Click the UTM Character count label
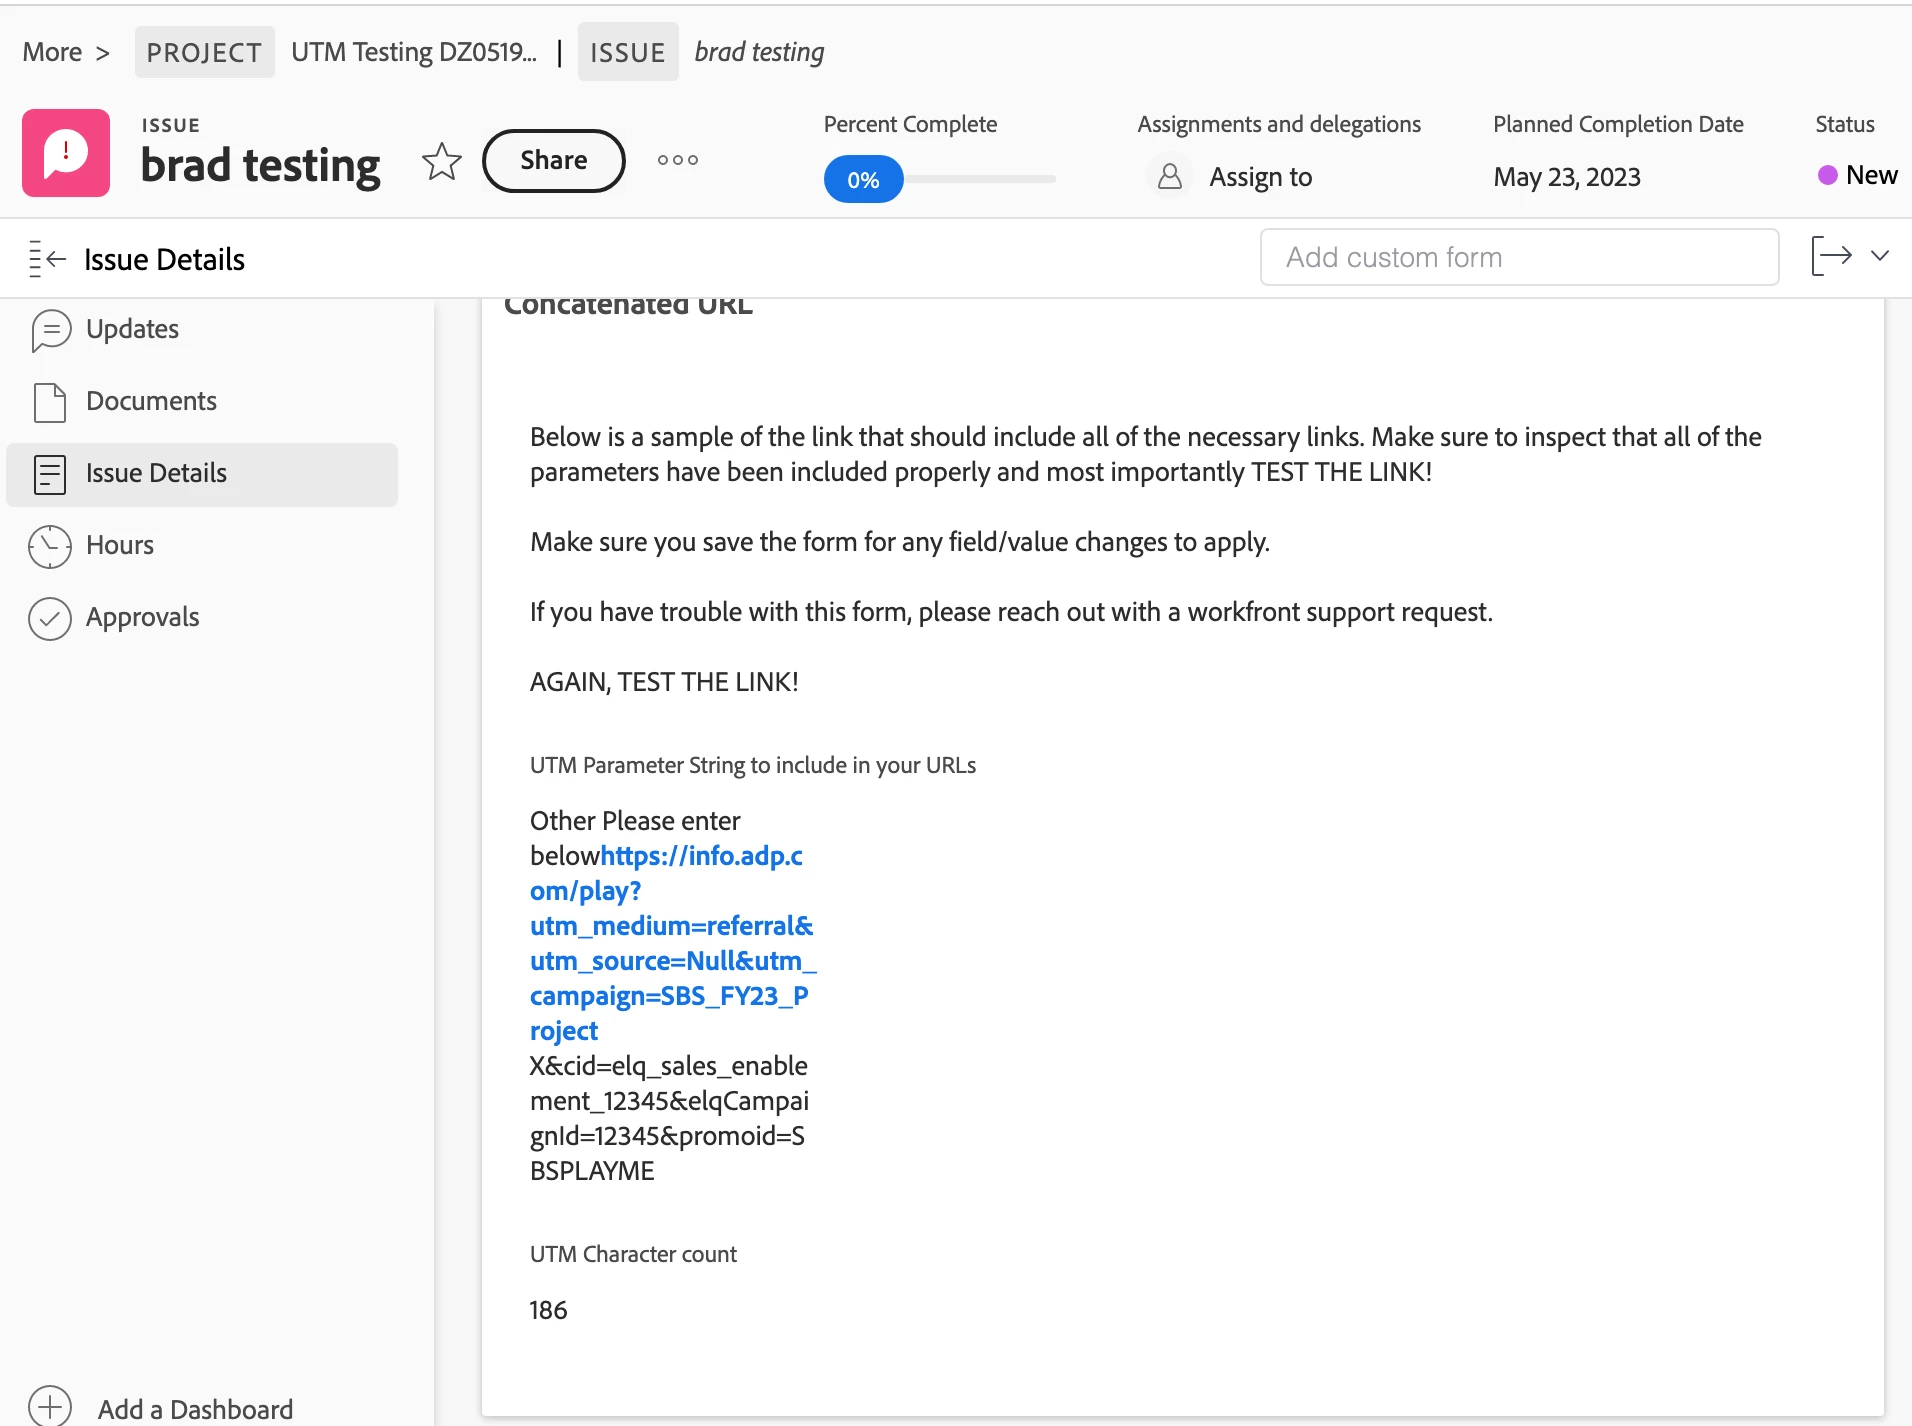The width and height of the screenshot is (1912, 1426). (x=633, y=1254)
